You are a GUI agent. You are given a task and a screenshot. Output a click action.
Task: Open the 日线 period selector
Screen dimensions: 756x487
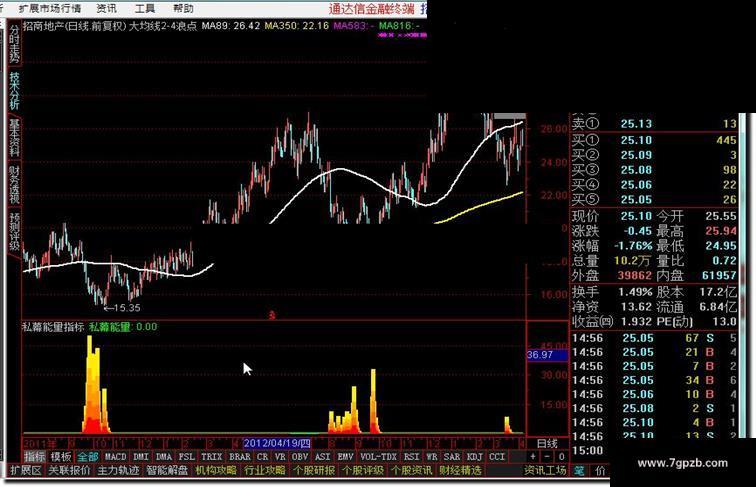(547, 443)
